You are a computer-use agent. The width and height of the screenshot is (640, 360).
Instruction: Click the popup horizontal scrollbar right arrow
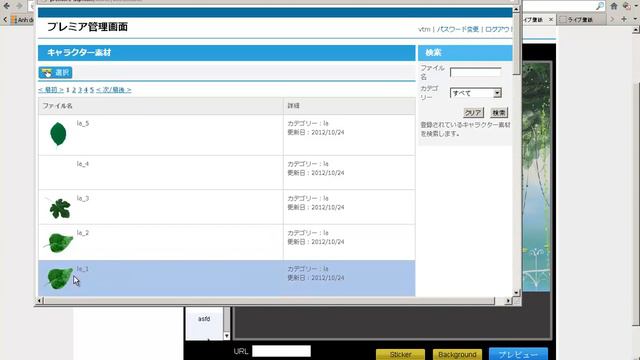pos(508,301)
